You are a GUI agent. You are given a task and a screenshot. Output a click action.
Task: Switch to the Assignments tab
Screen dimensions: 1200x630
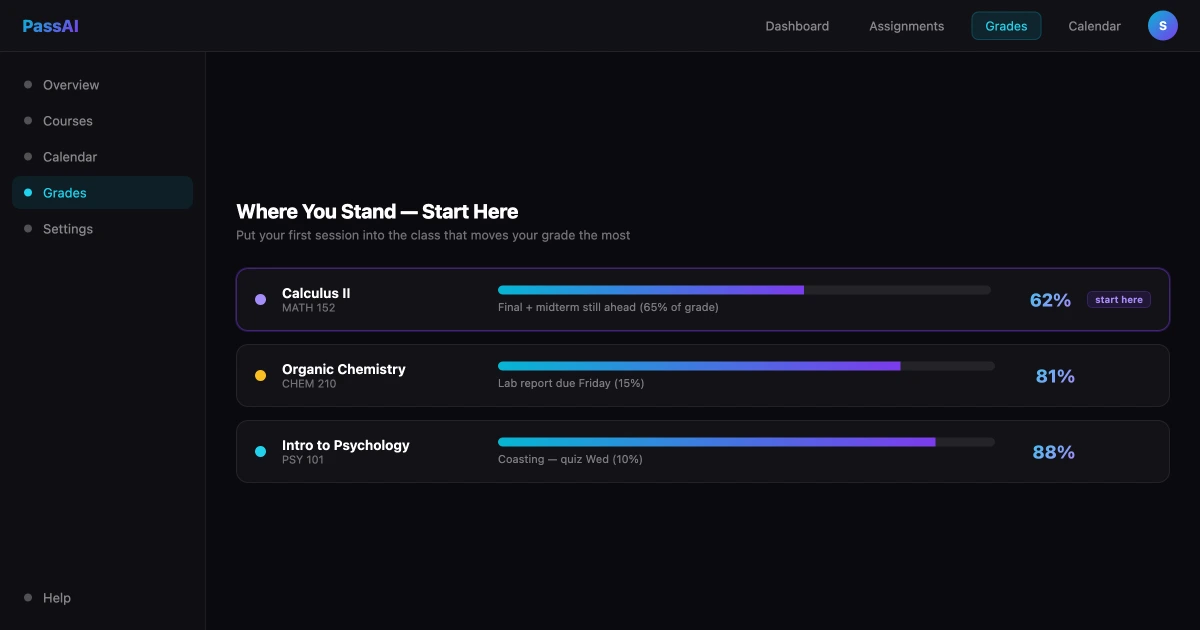pyautogui.click(x=906, y=26)
